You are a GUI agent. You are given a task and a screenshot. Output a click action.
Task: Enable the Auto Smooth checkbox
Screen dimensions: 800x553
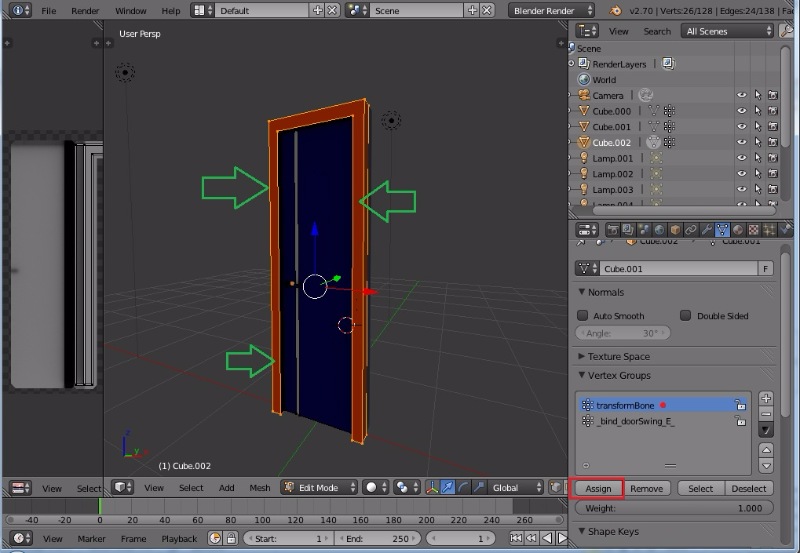tap(584, 315)
